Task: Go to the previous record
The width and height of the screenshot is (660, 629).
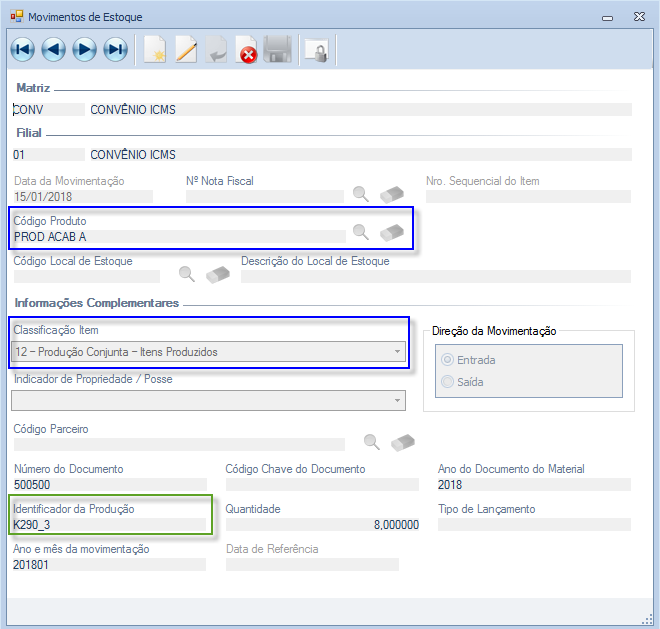Action: pyautogui.click(x=53, y=49)
